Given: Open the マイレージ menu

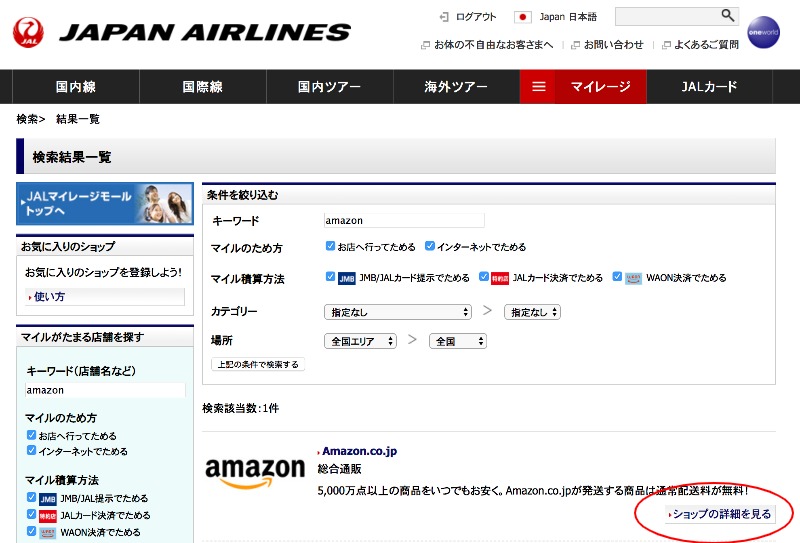Looking at the screenshot, I should [601, 87].
